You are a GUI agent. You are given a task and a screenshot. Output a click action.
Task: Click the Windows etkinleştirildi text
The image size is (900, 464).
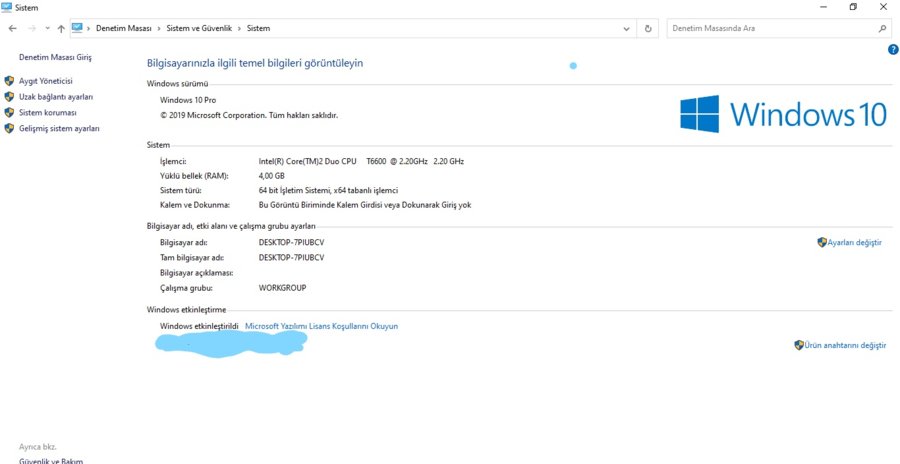pos(199,326)
